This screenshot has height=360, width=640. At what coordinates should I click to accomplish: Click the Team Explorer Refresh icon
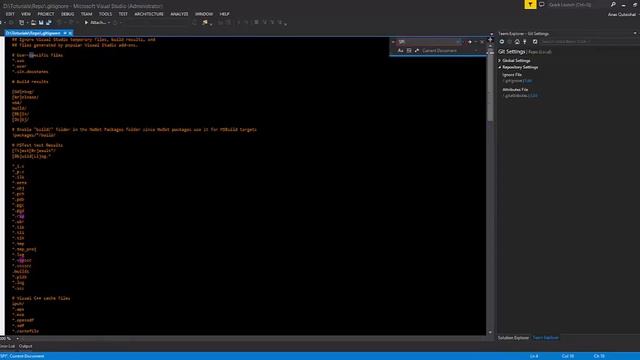point(535,42)
